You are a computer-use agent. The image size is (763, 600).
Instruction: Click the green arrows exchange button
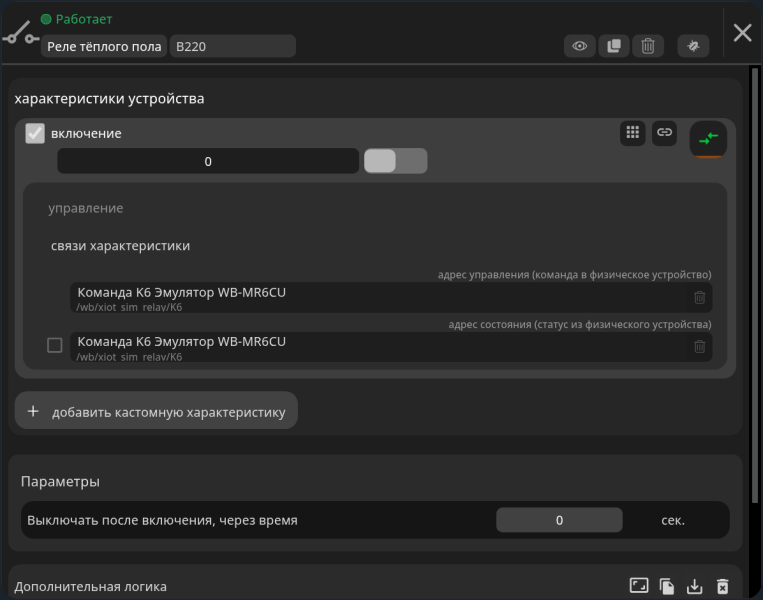[x=708, y=139]
